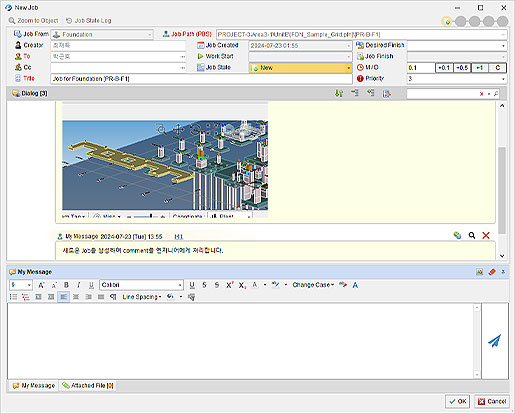Toggle Italic formatting in the editor toolbar
Image resolution: width=515 pixels, height=414 pixels.
[79, 285]
